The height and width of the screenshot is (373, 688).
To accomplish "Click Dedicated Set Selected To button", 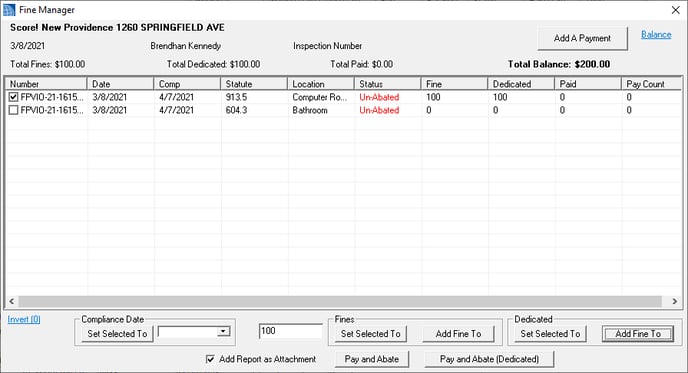I will [x=550, y=334].
